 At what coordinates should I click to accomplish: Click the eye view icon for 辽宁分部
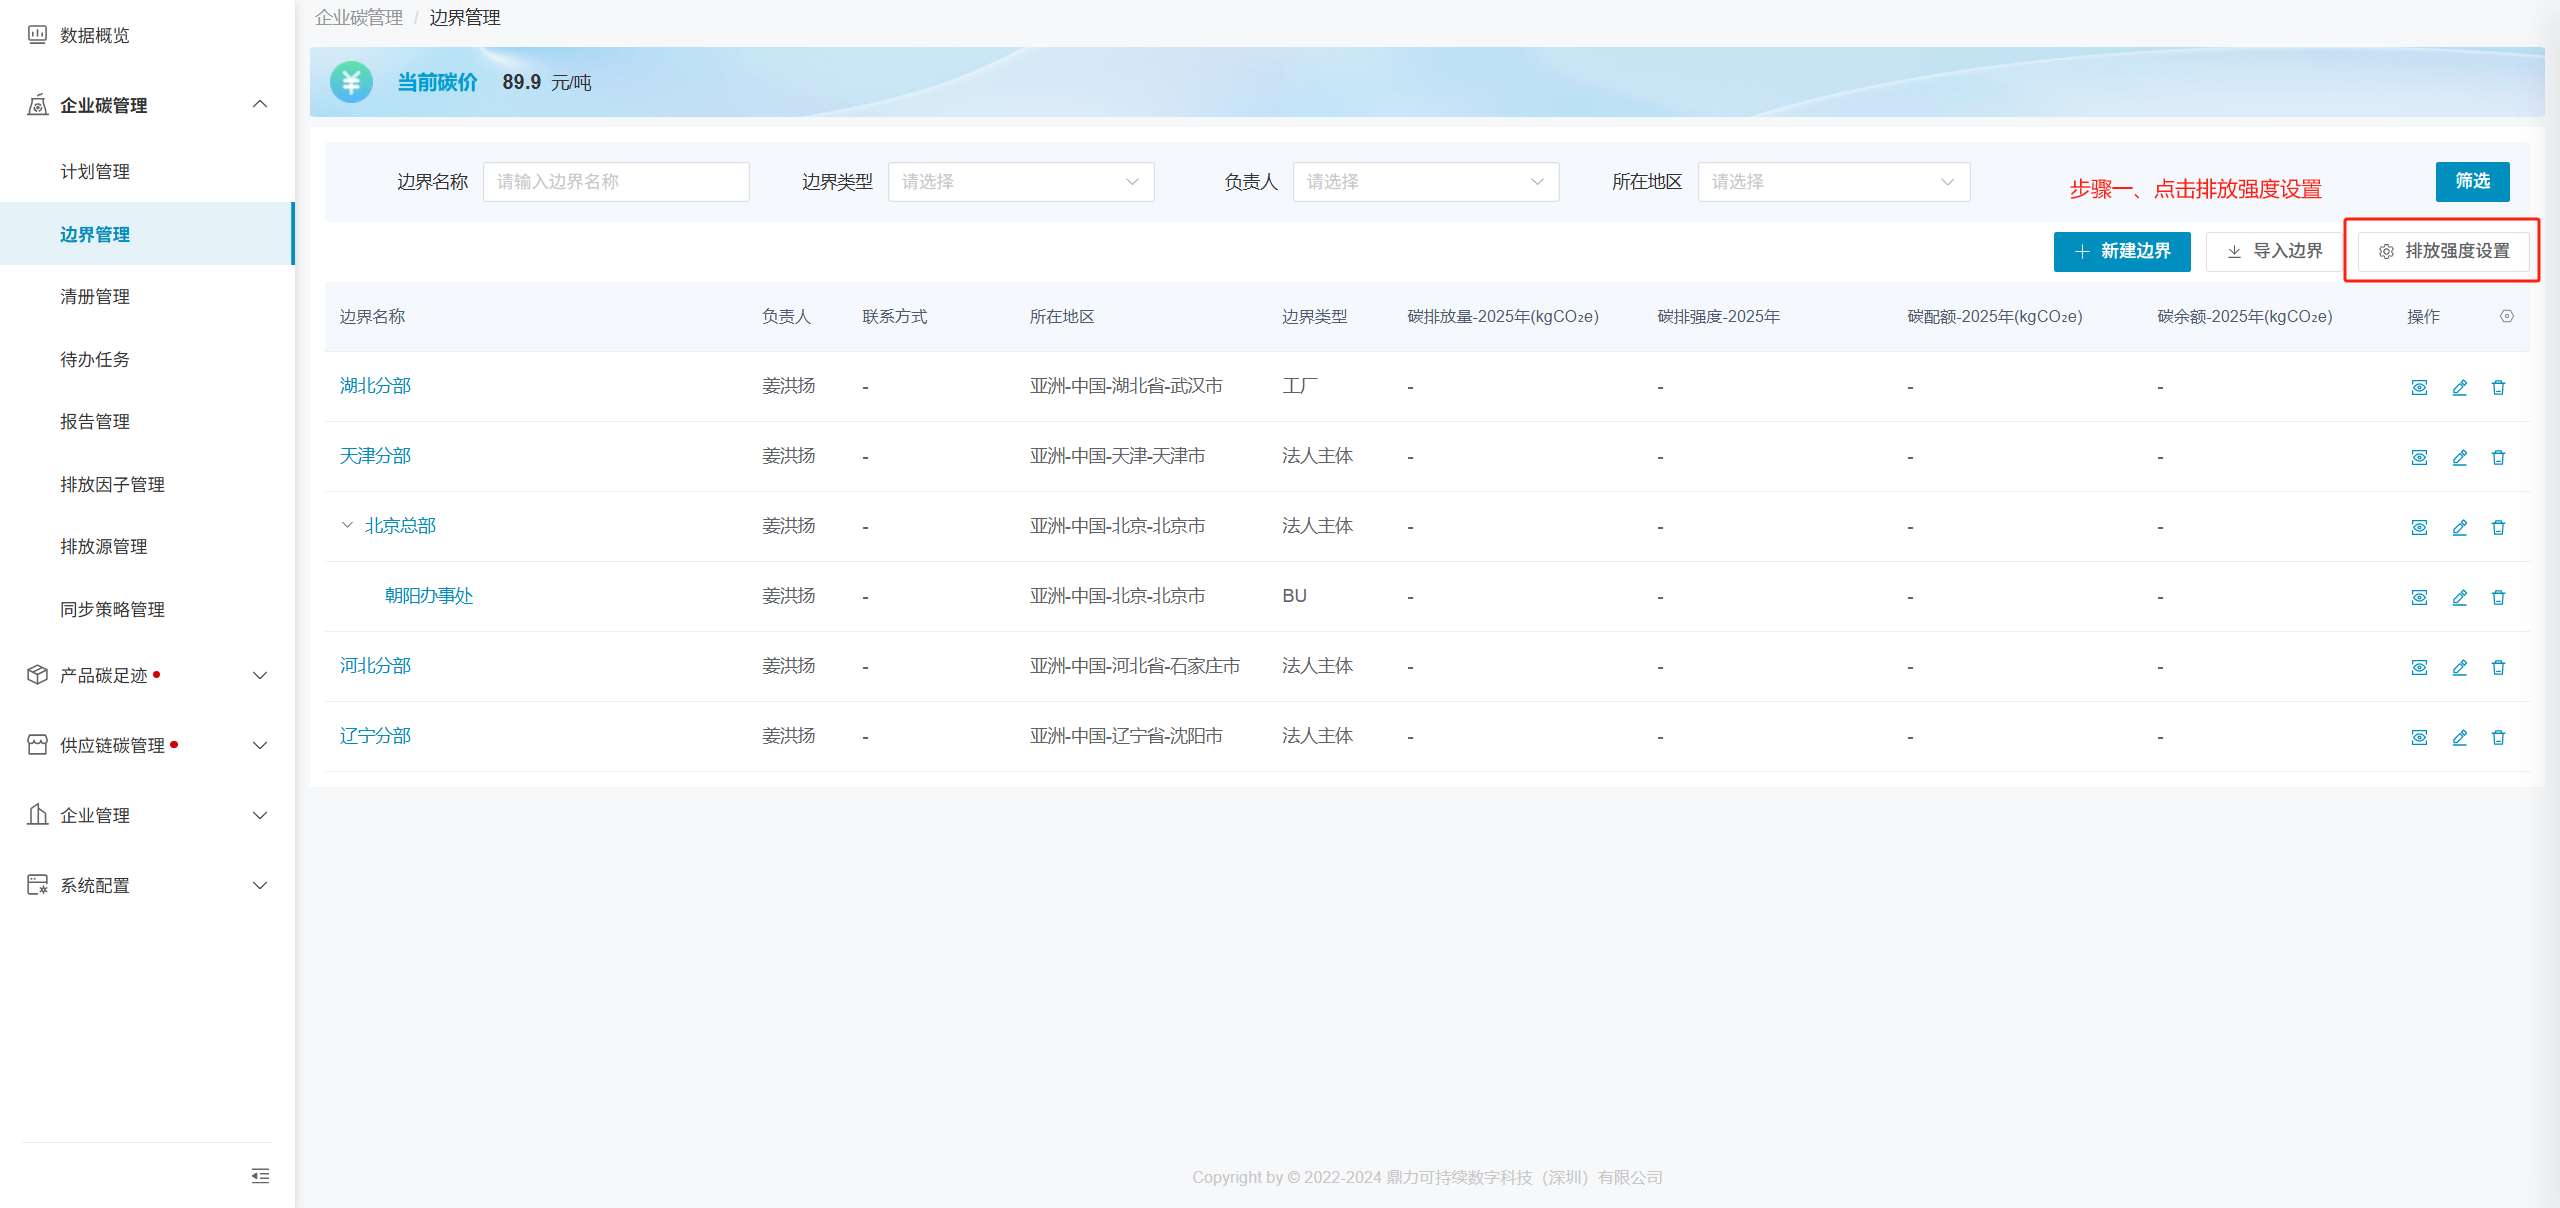[2419, 737]
